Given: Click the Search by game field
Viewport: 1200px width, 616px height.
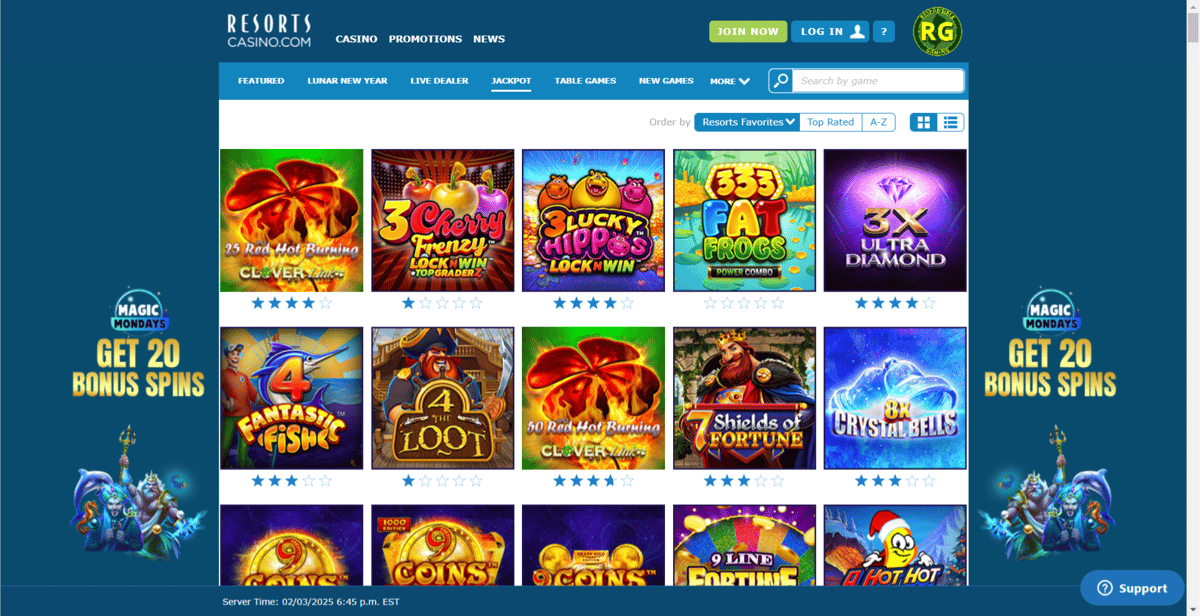Looking at the screenshot, I should (x=879, y=81).
